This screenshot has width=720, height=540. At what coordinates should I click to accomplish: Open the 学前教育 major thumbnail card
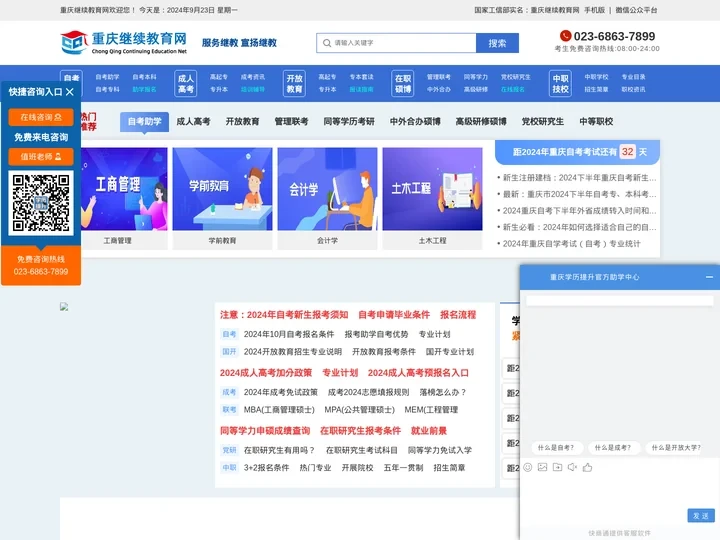click(x=222, y=198)
